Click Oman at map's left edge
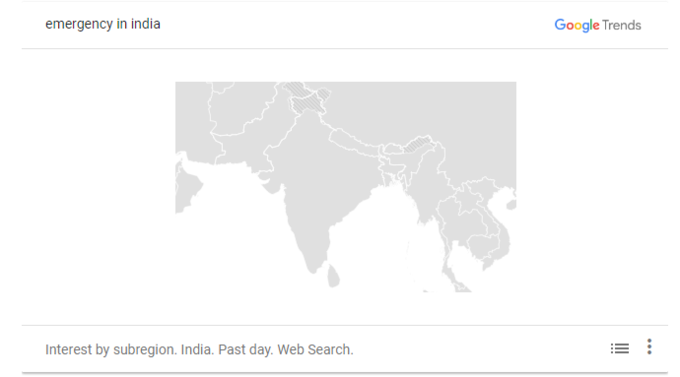The width and height of the screenshot is (680, 377). pyautogui.click(x=187, y=187)
